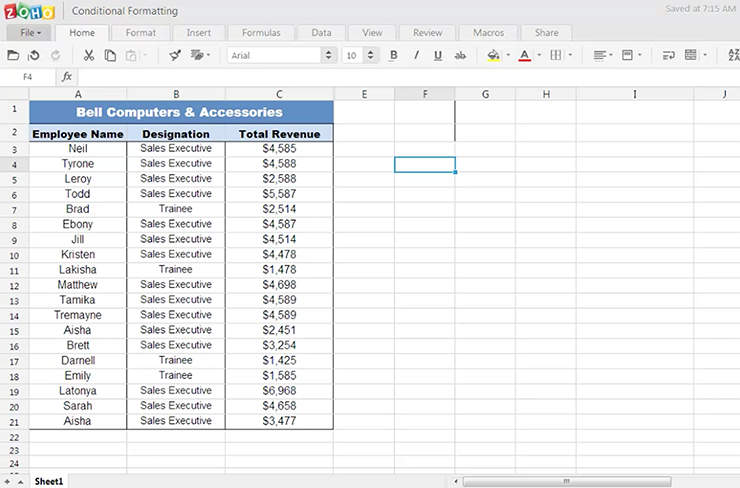Toggle Underline formatting
740x488 pixels.
point(437,55)
